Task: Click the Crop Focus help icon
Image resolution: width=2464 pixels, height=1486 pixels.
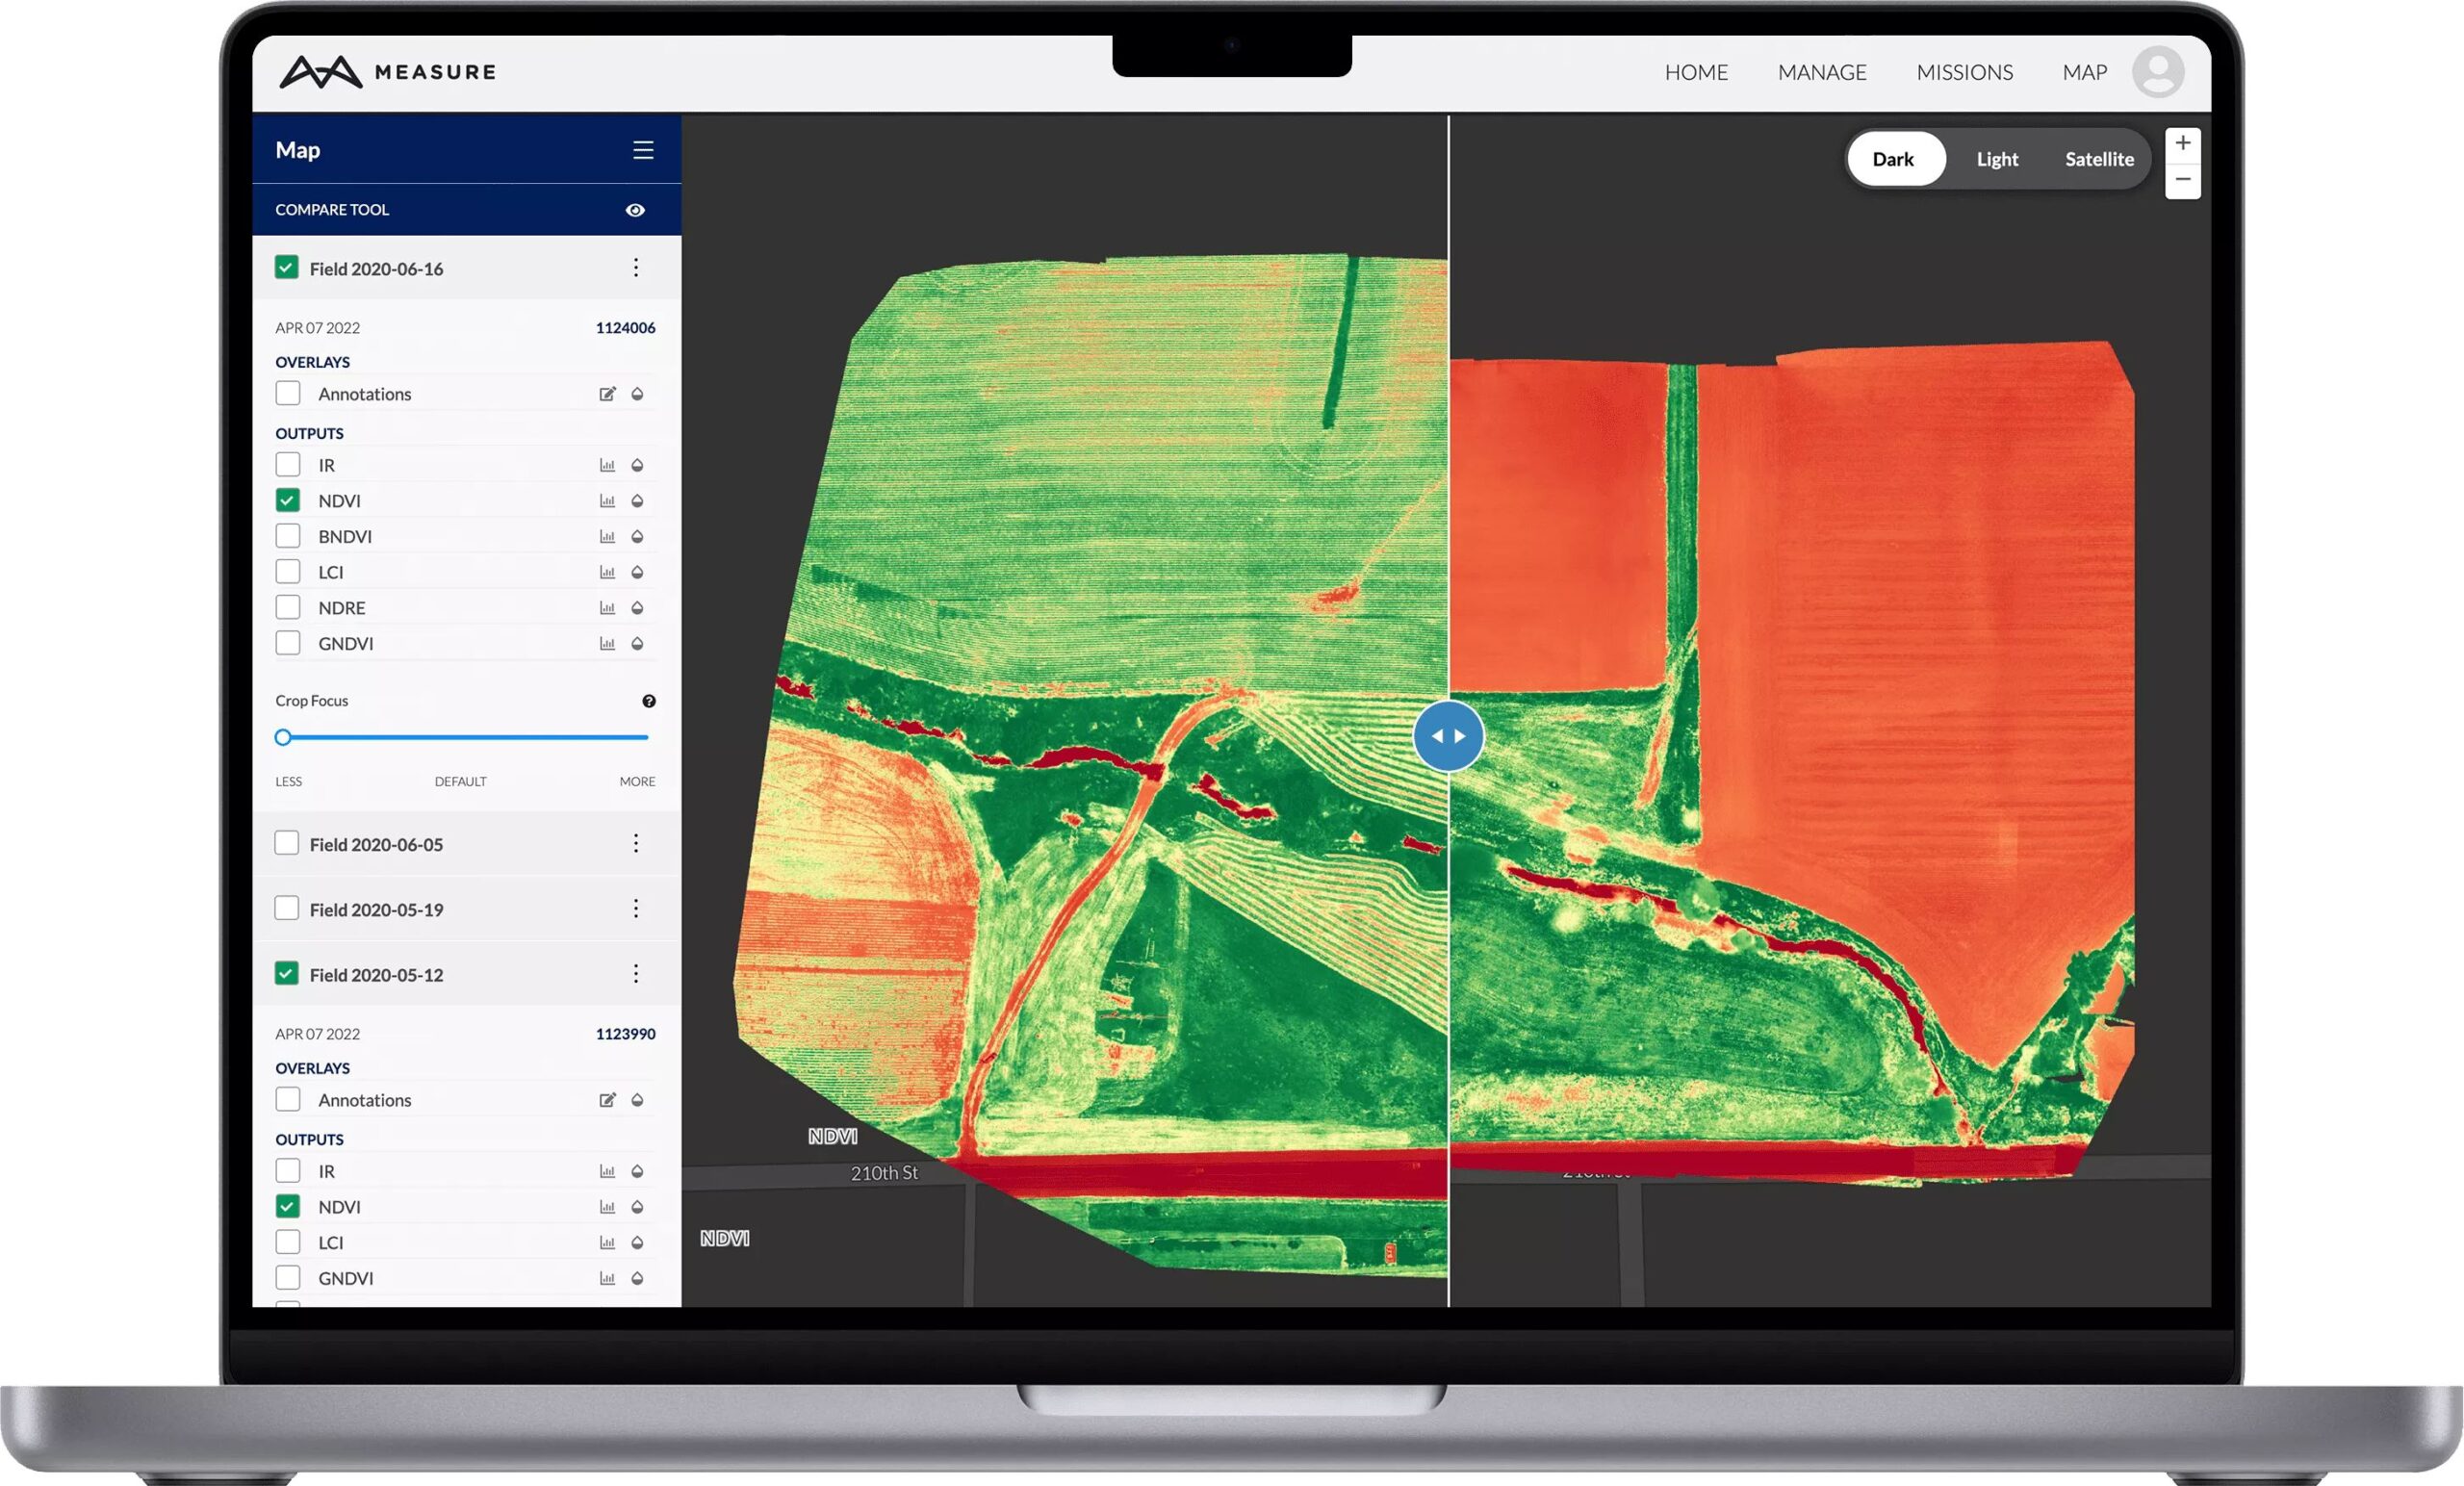Action: click(649, 701)
